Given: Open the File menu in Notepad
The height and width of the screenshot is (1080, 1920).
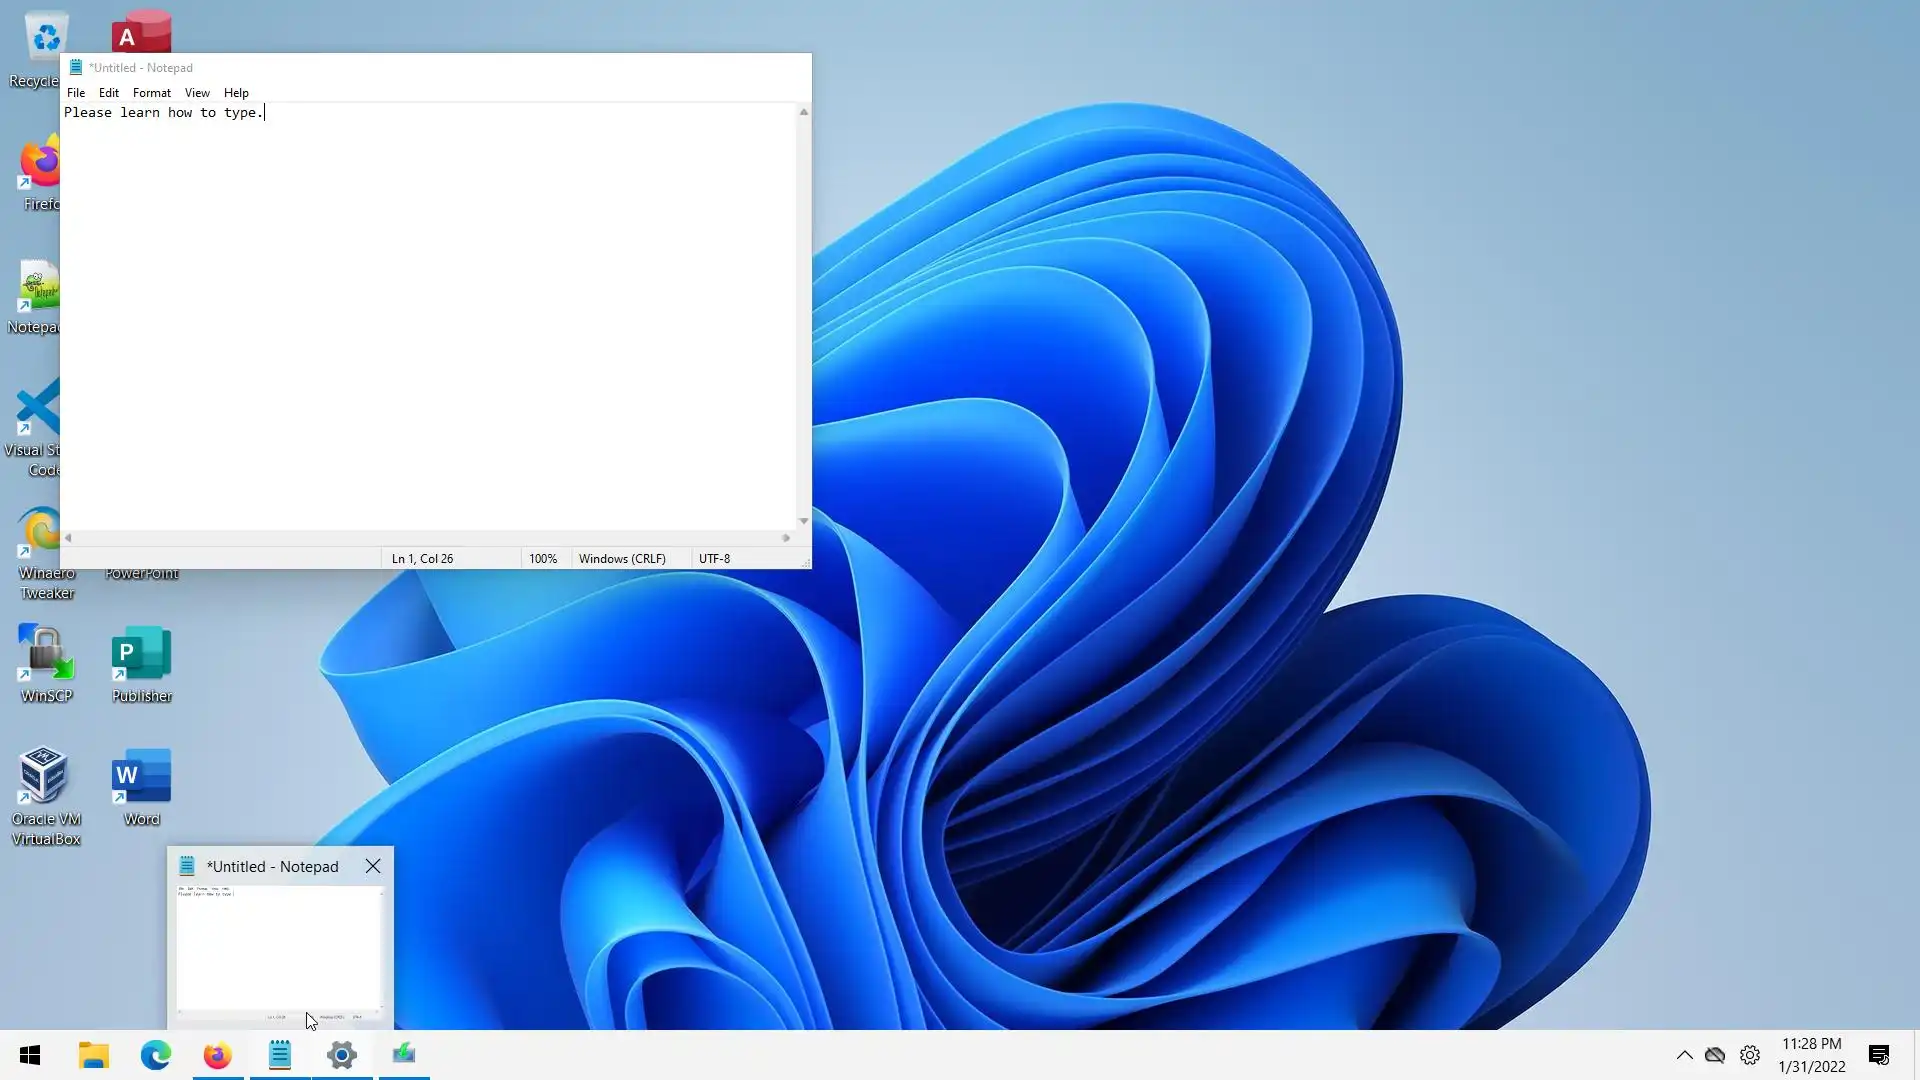Looking at the screenshot, I should (76, 93).
